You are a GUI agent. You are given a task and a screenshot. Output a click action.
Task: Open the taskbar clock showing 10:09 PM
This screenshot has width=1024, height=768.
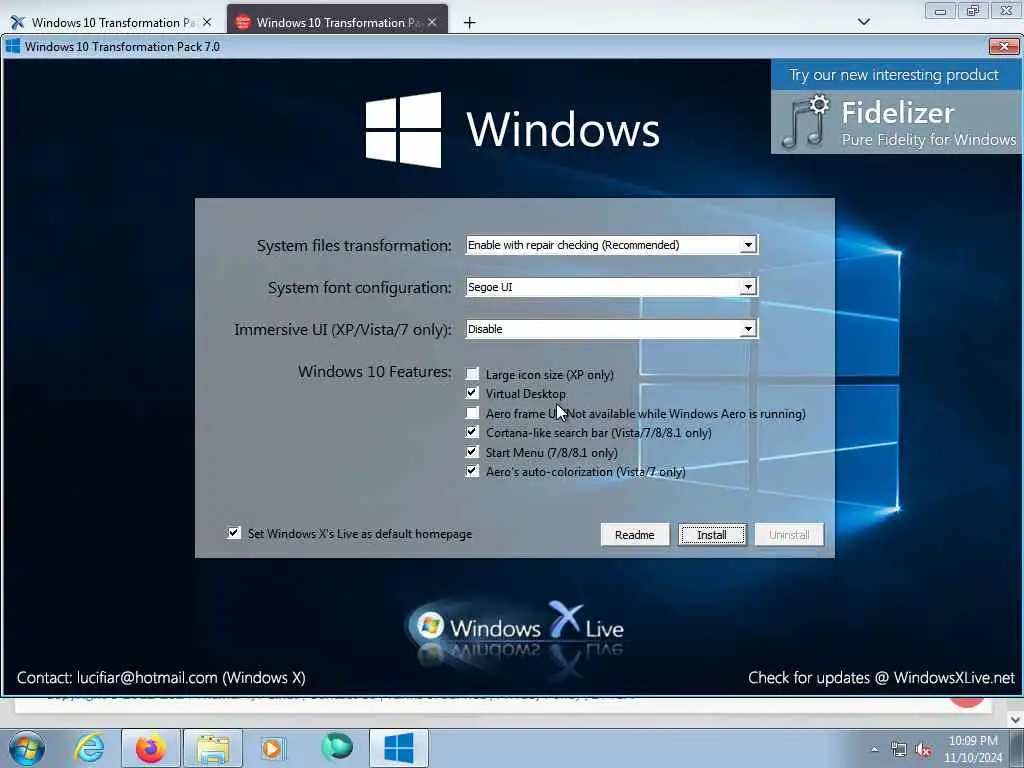click(973, 749)
